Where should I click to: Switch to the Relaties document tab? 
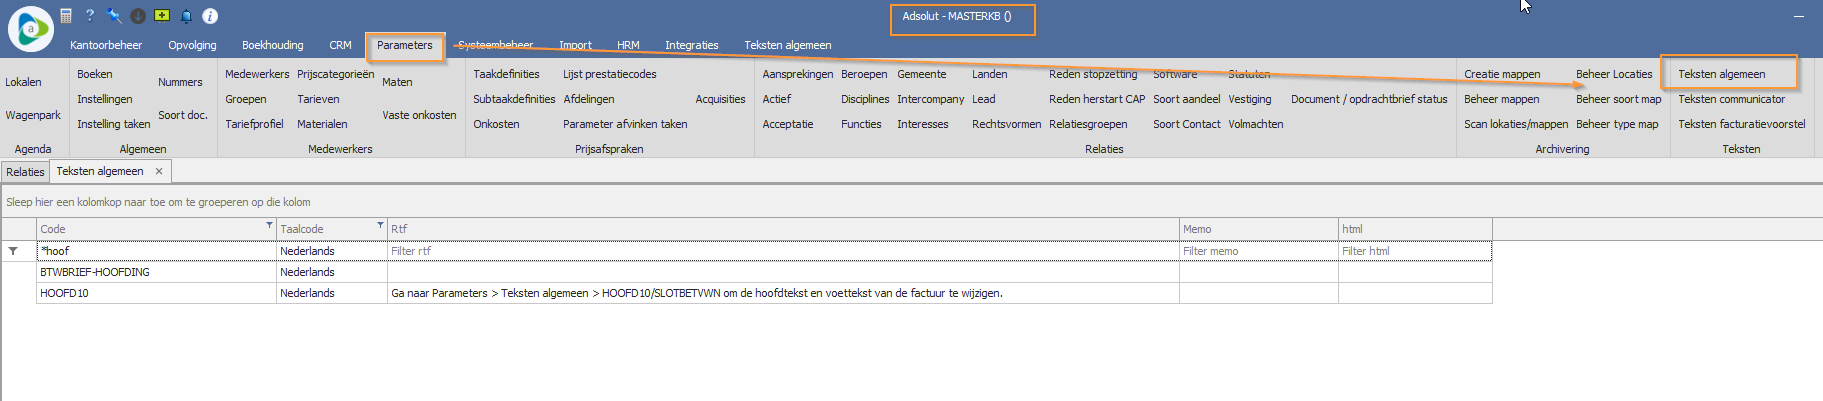click(25, 172)
